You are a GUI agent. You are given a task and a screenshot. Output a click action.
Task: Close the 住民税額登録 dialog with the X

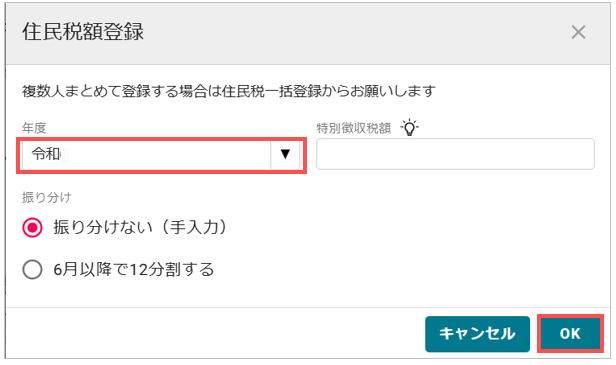[578, 32]
